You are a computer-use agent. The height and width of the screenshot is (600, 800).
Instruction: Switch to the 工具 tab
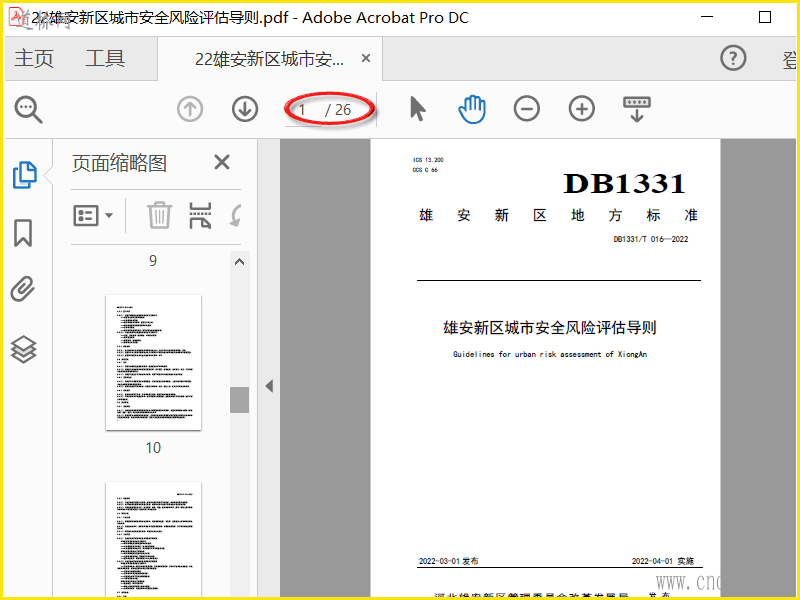point(105,58)
